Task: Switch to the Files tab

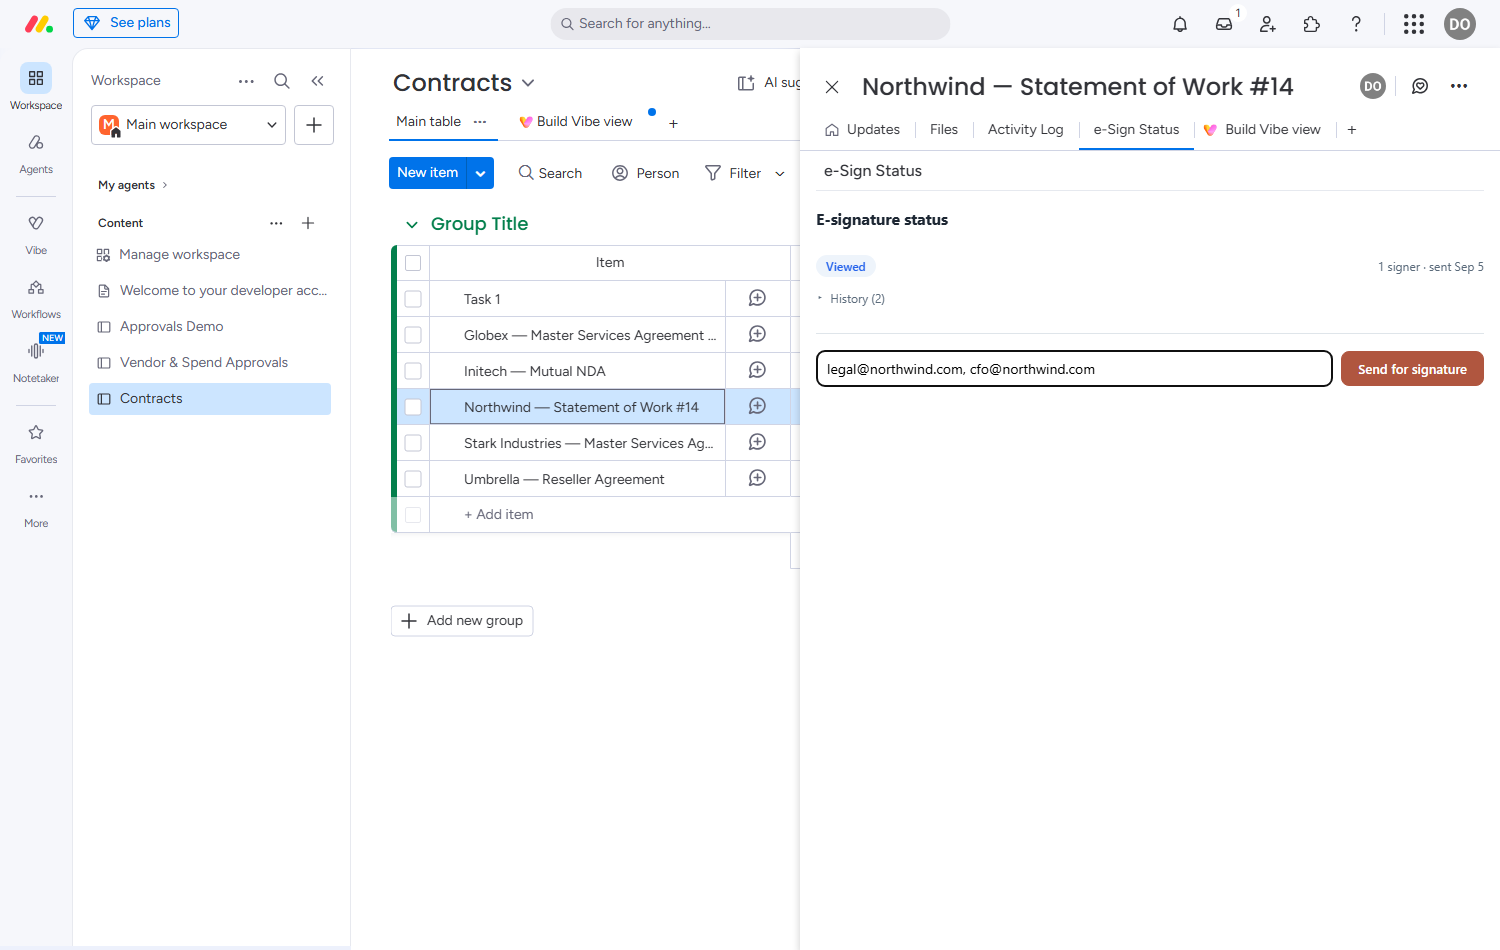Action: pos(944,130)
